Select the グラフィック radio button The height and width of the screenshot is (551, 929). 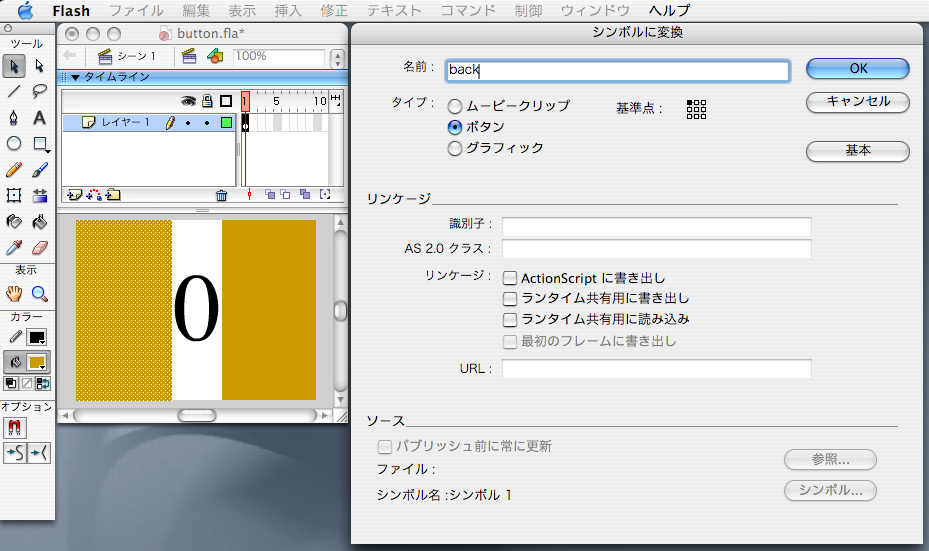click(455, 149)
